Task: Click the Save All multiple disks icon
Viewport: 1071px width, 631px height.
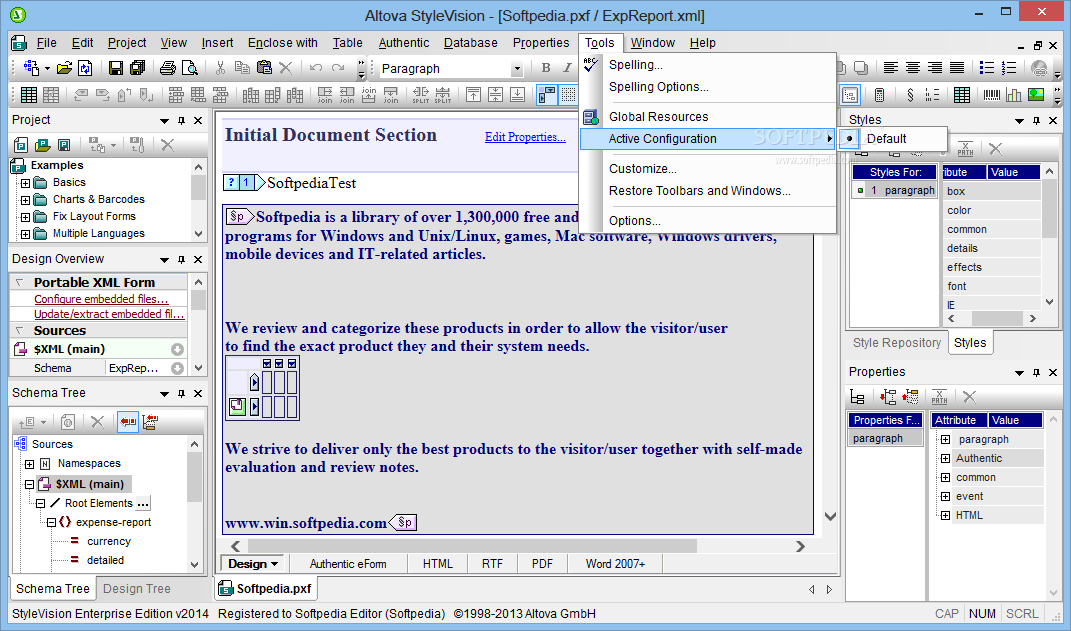Action: click(137, 68)
